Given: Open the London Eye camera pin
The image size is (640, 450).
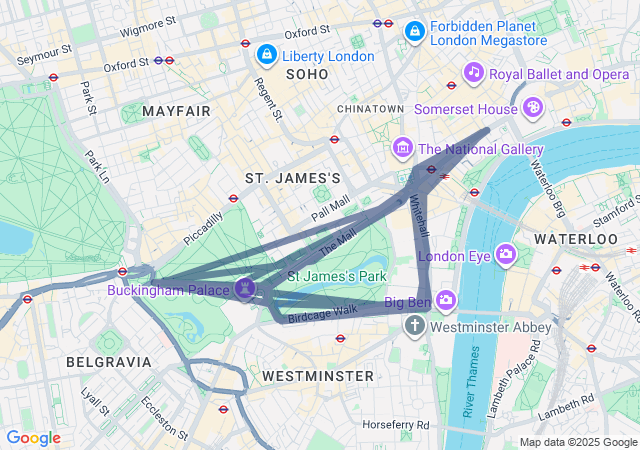Looking at the screenshot, I should 506,255.
